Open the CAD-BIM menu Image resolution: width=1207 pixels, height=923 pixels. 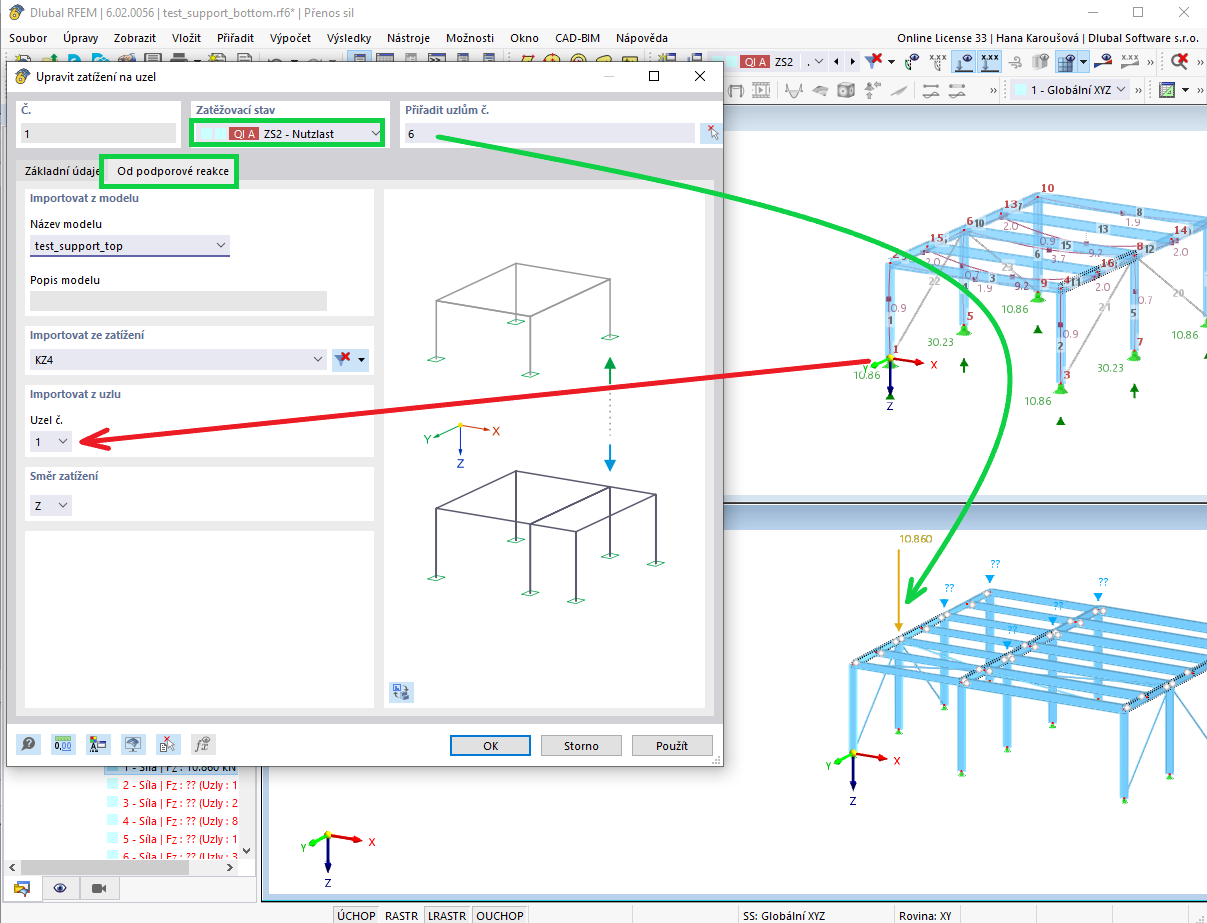[x=577, y=37]
